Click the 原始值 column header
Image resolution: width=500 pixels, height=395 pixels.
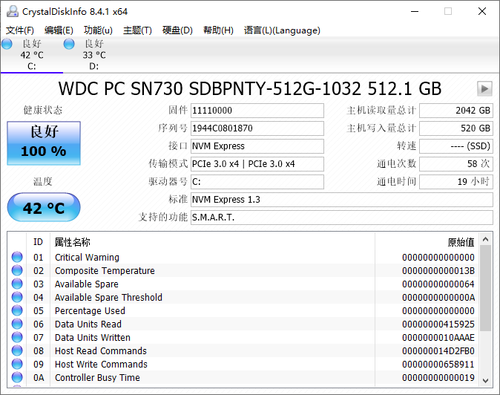(x=427, y=242)
